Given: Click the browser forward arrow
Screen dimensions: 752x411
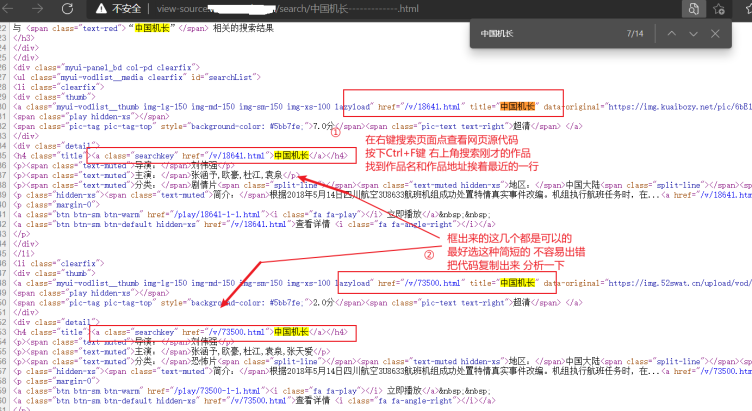Looking at the screenshot, I should 40,9.
